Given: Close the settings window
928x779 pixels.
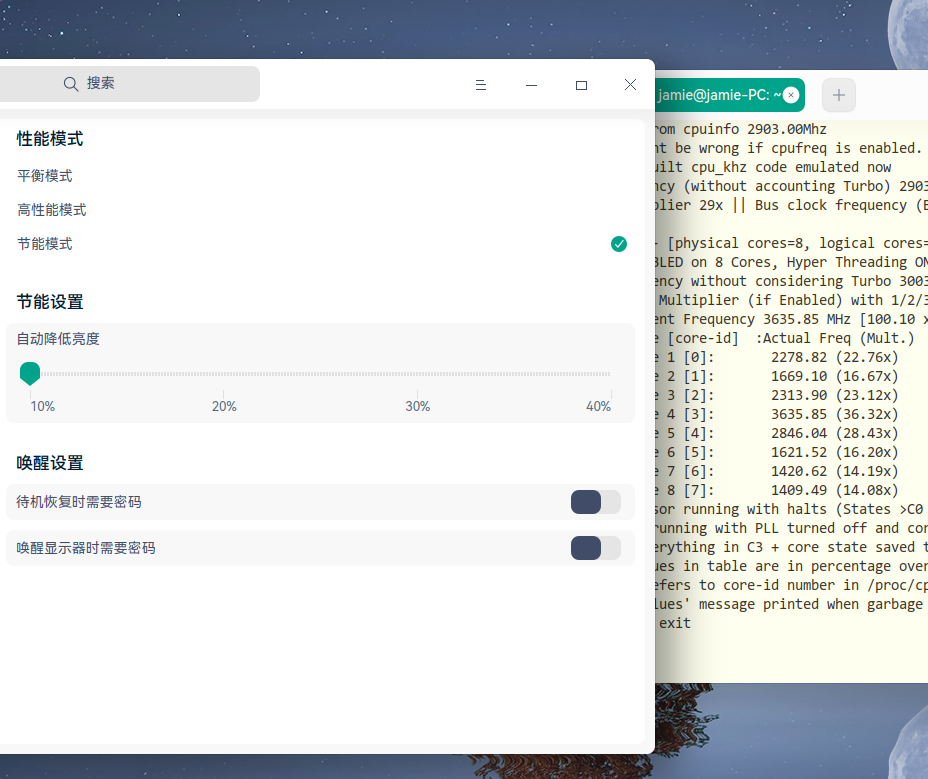Looking at the screenshot, I should (630, 85).
